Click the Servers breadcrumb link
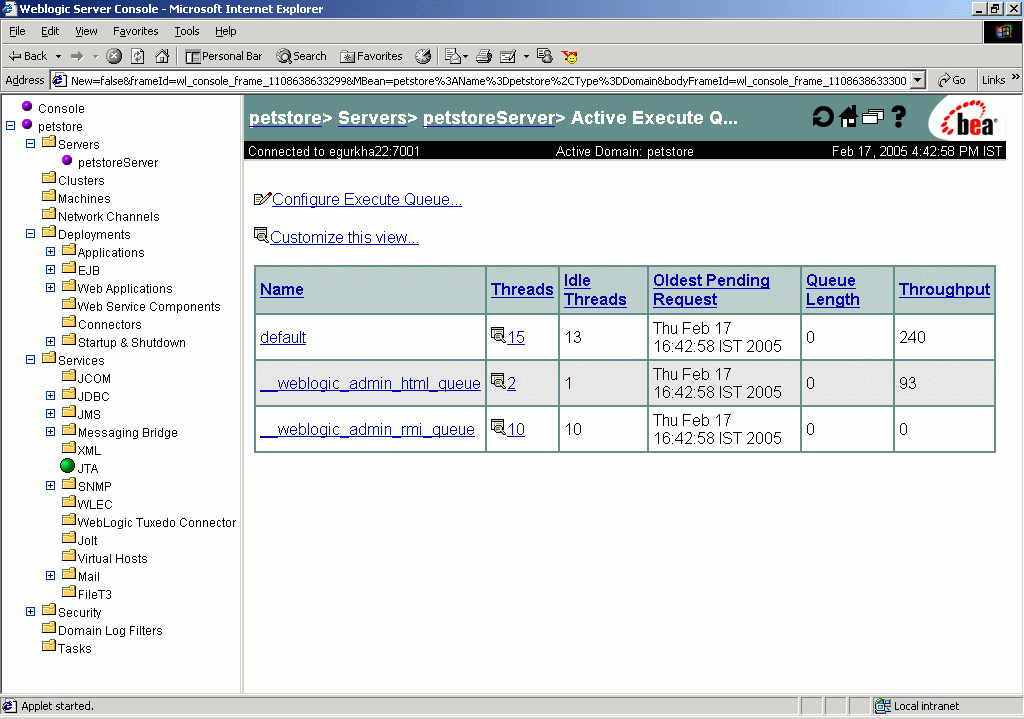This screenshot has width=1024, height=719. [372, 118]
